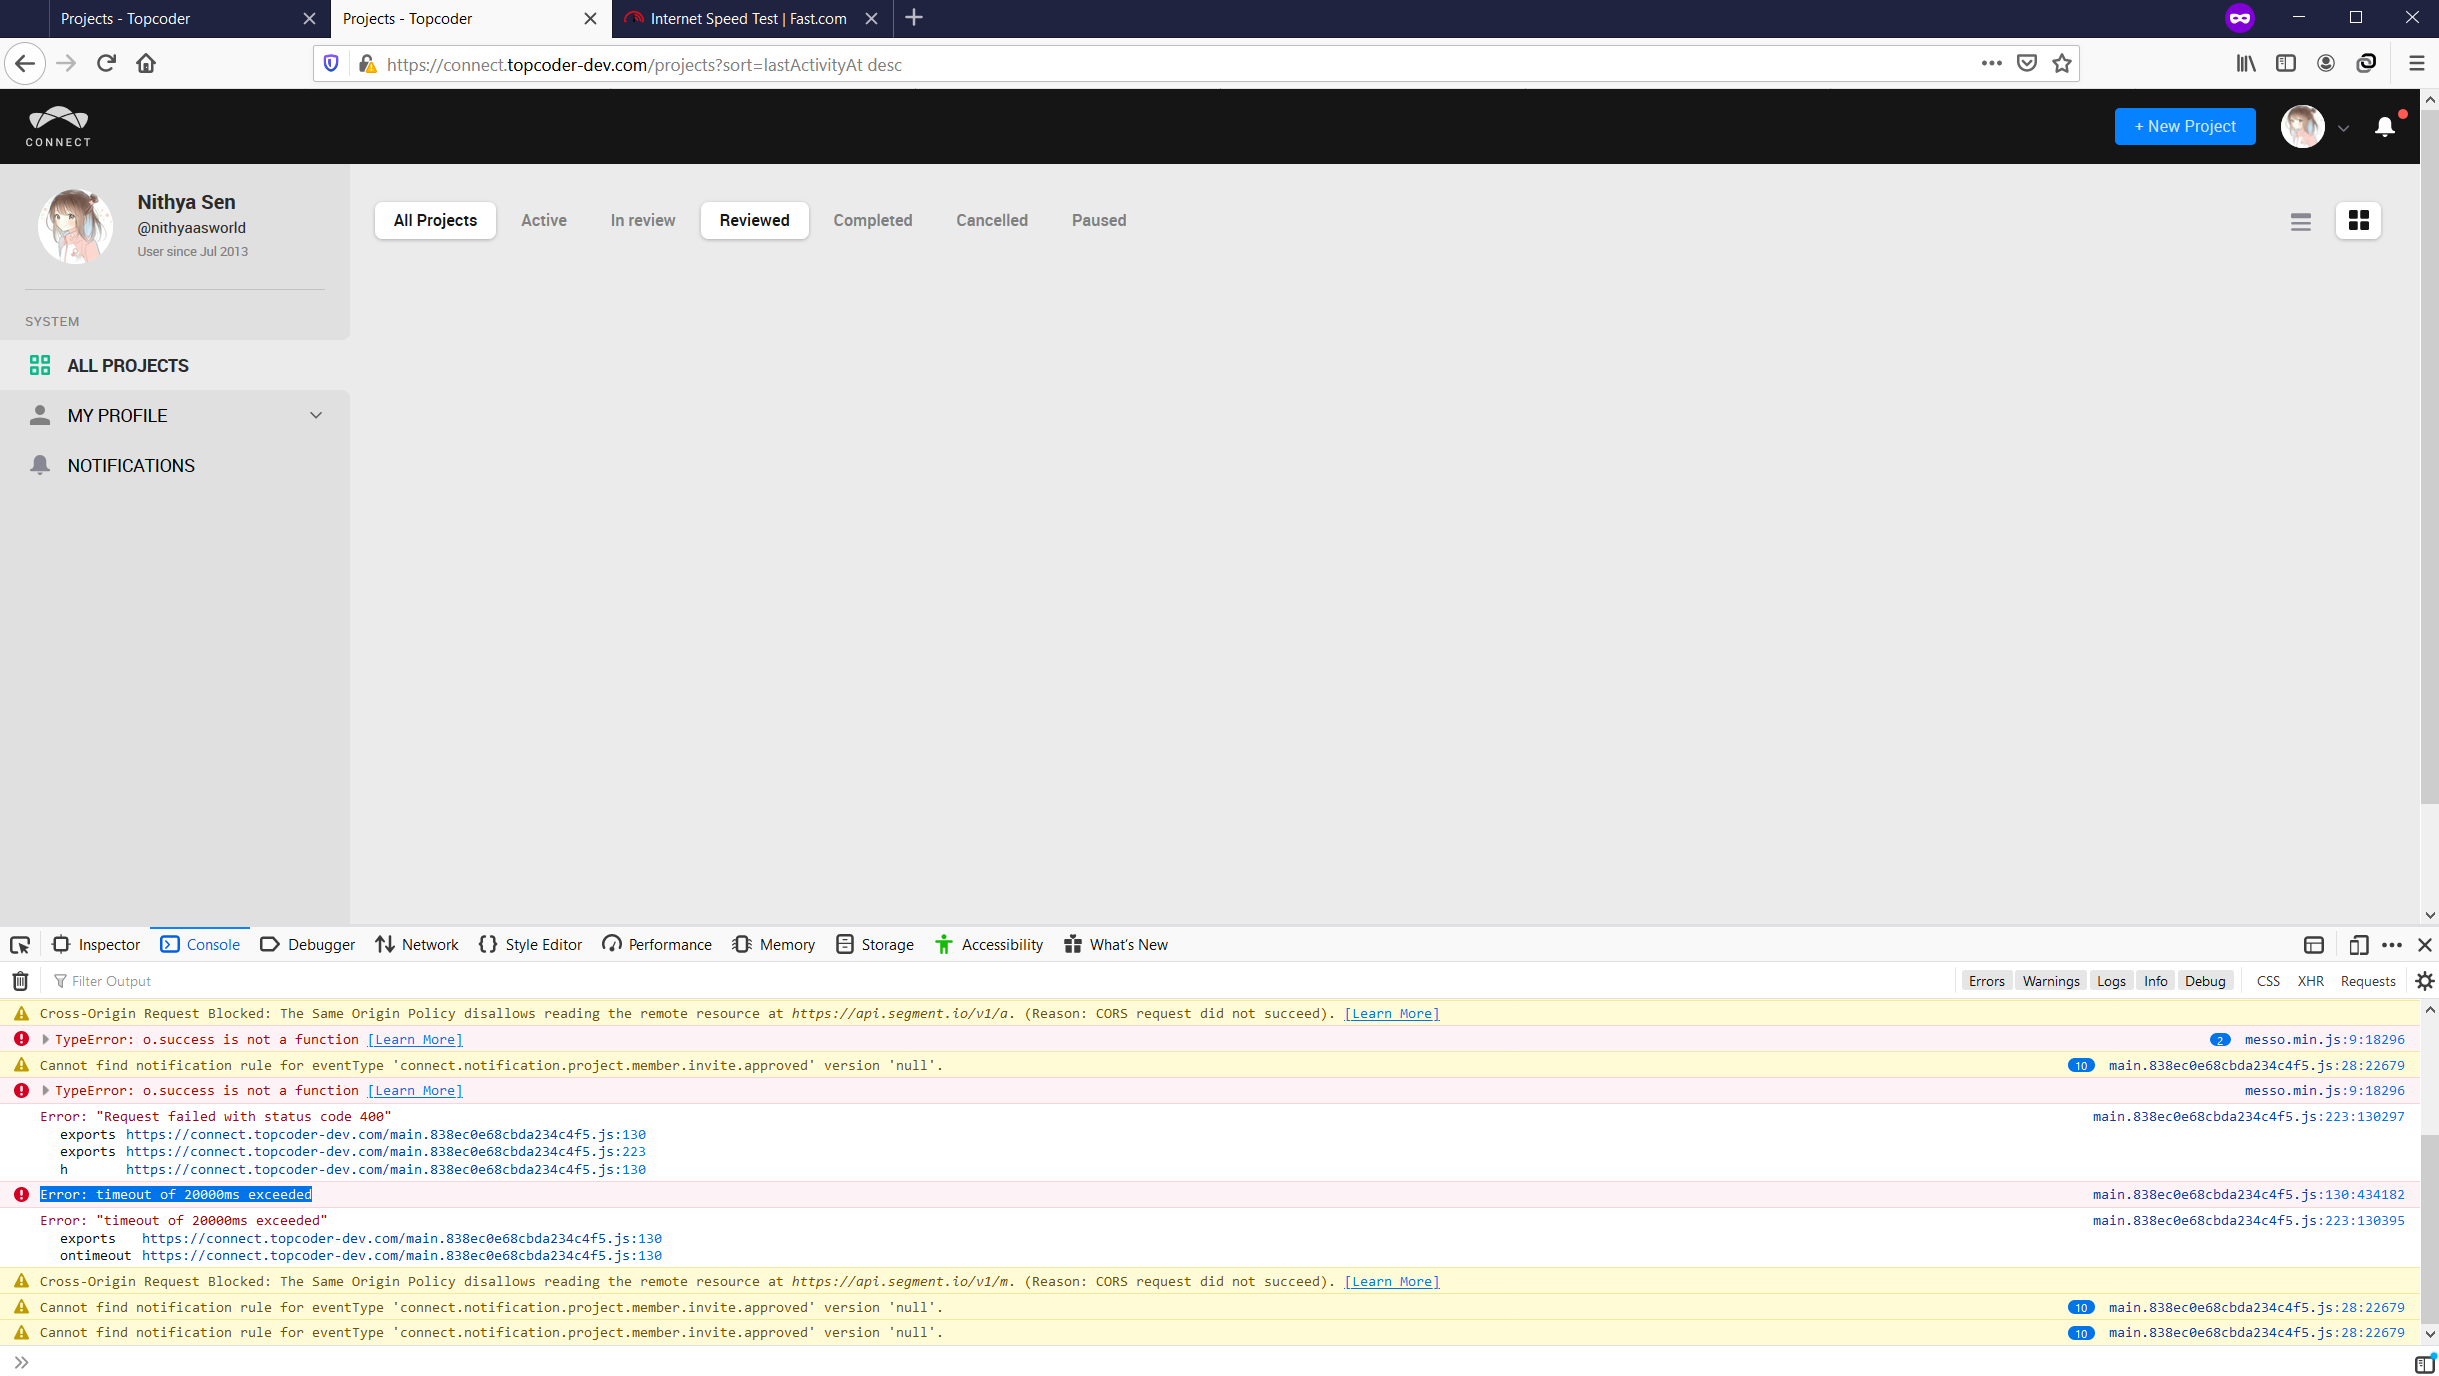Click the Connect logo
This screenshot has width=2439, height=1376.
click(58, 127)
